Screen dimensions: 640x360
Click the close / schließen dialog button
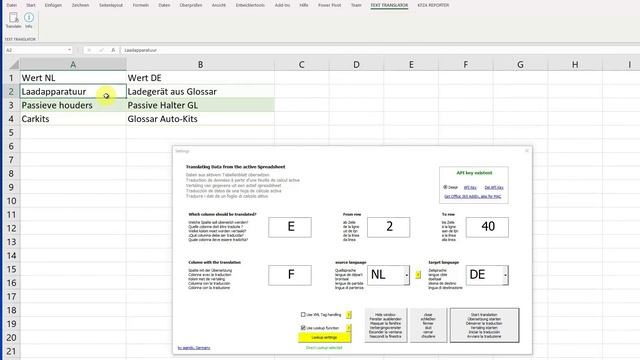tap(428, 325)
